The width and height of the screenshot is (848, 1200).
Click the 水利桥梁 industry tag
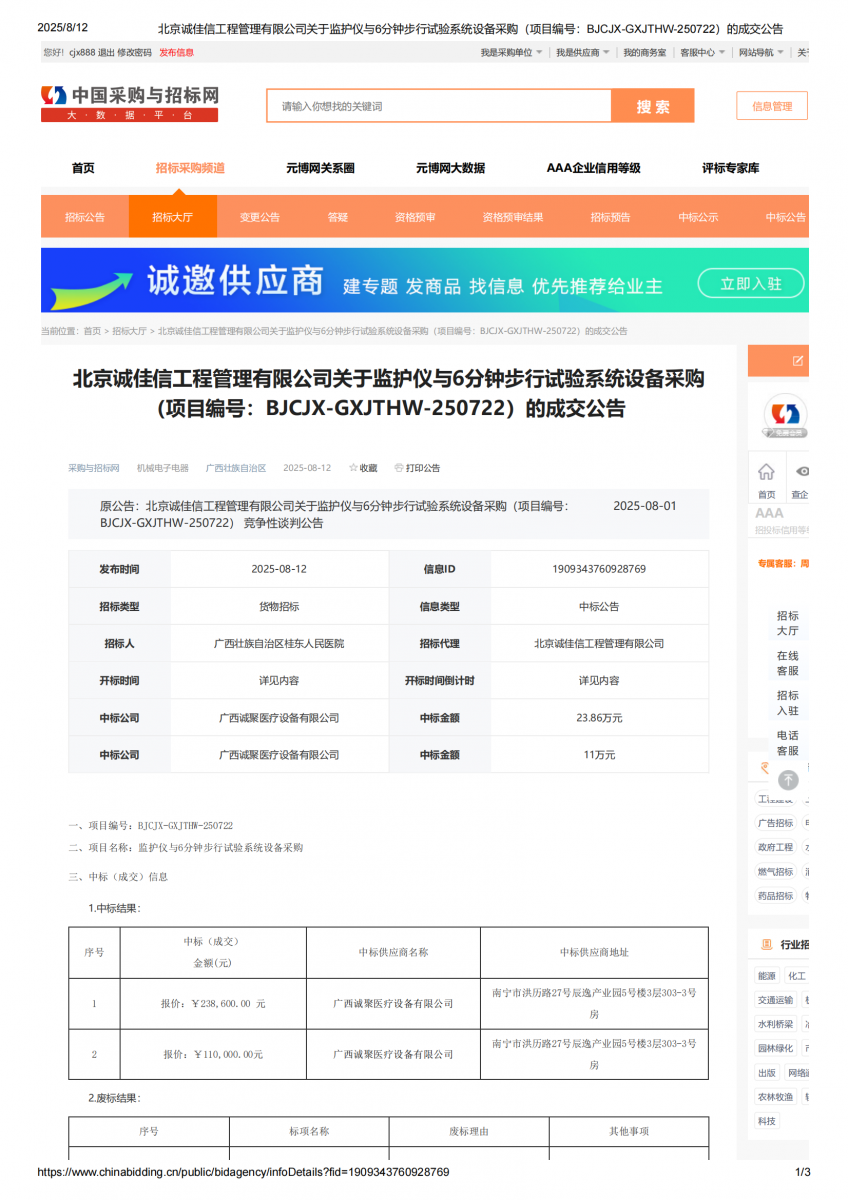pos(775,1024)
